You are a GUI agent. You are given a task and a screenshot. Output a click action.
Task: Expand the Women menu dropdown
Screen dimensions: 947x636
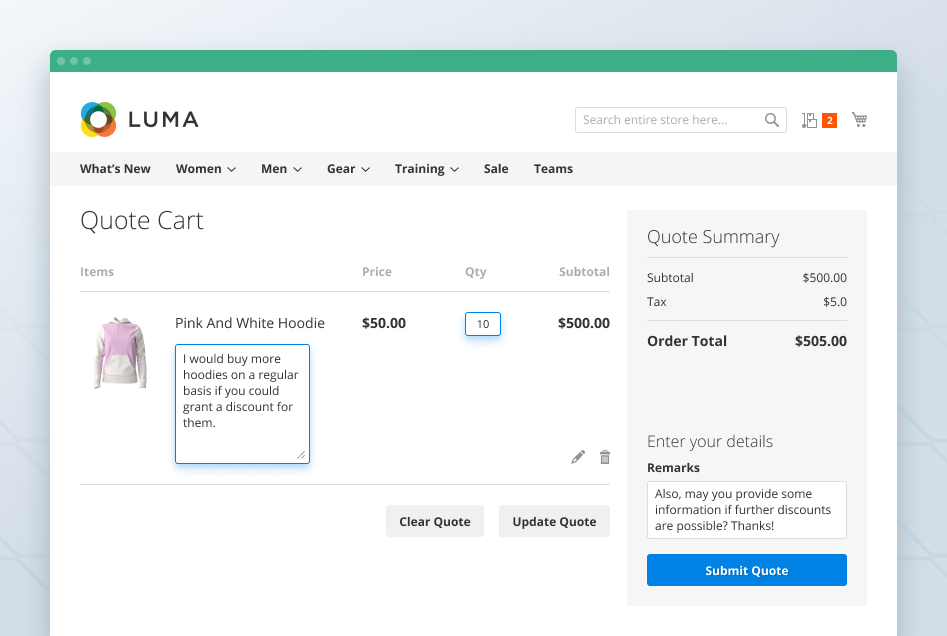point(205,169)
